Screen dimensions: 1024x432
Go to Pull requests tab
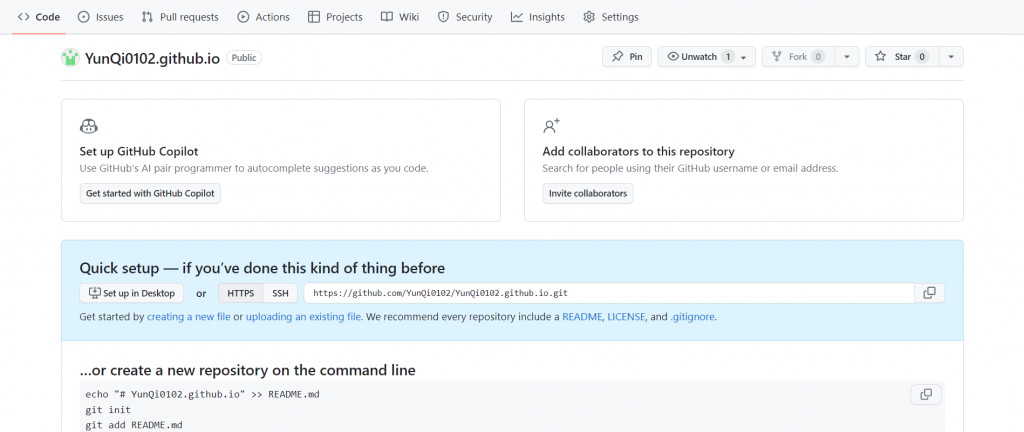tap(180, 17)
